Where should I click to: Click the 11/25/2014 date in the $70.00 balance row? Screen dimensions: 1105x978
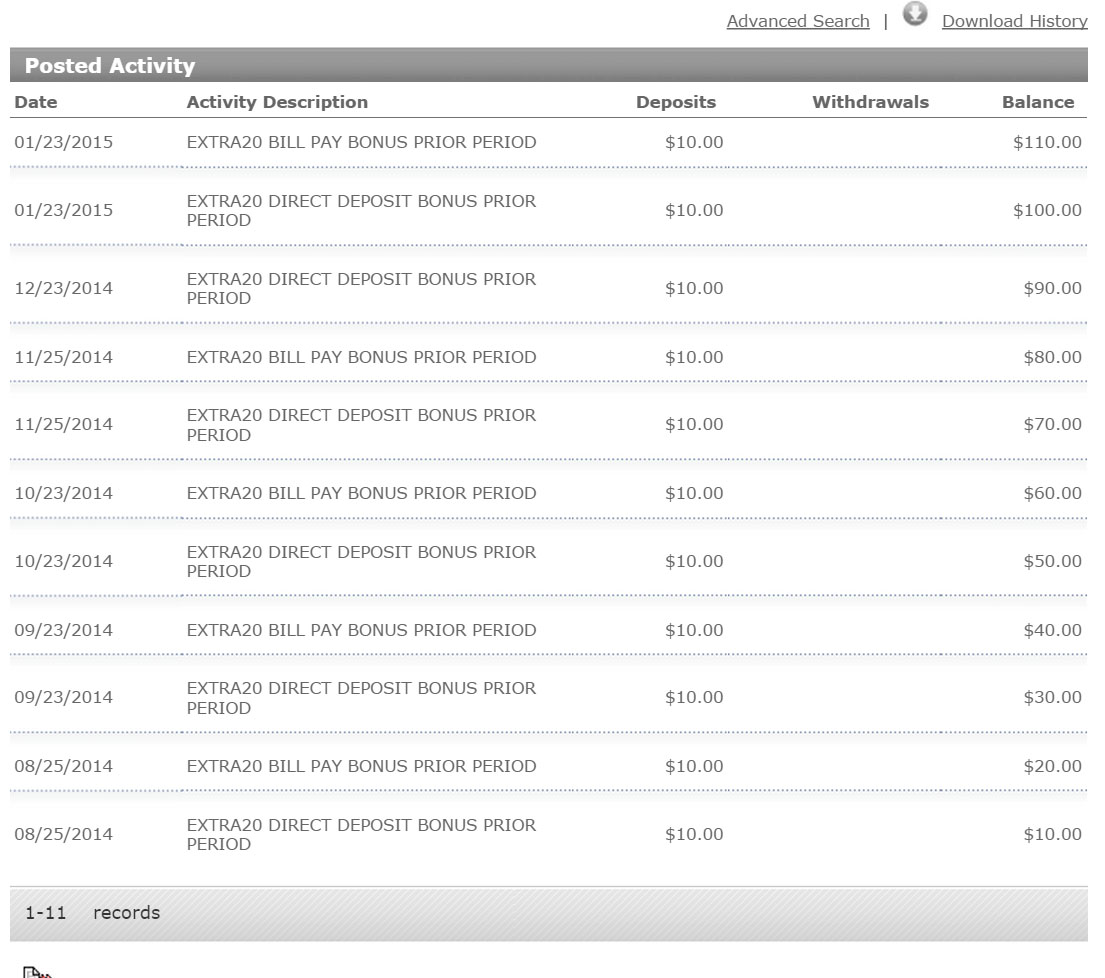click(63, 424)
